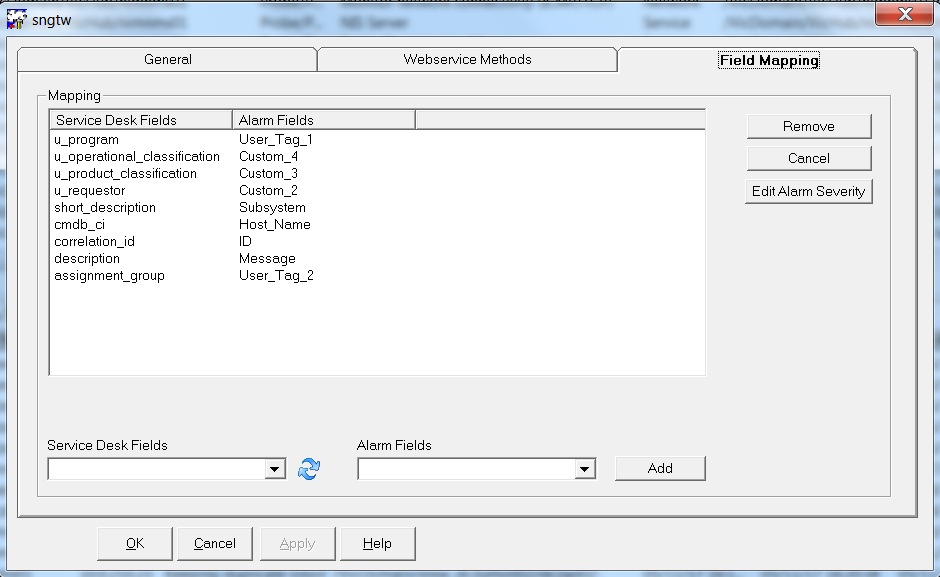Switch to the Webservice Methods tab
940x577 pixels.
pyautogui.click(x=466, y=59)
